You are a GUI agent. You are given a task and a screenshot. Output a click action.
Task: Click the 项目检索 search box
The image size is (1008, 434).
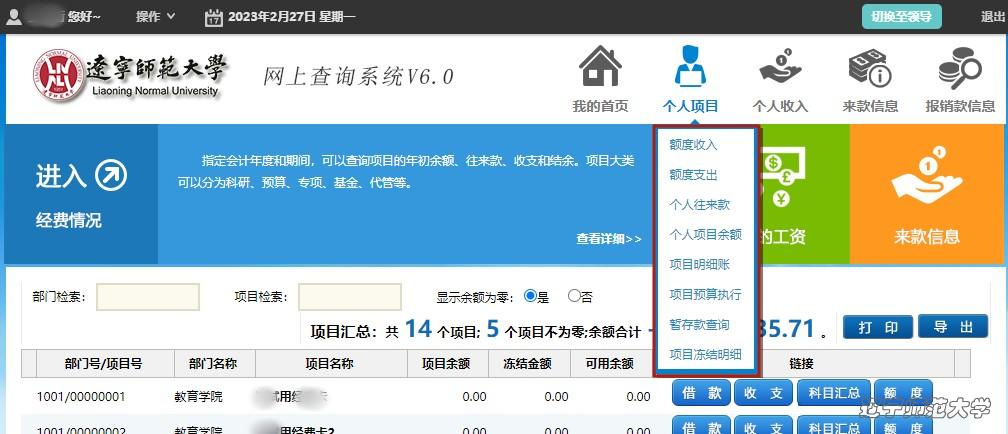(350, 297)
